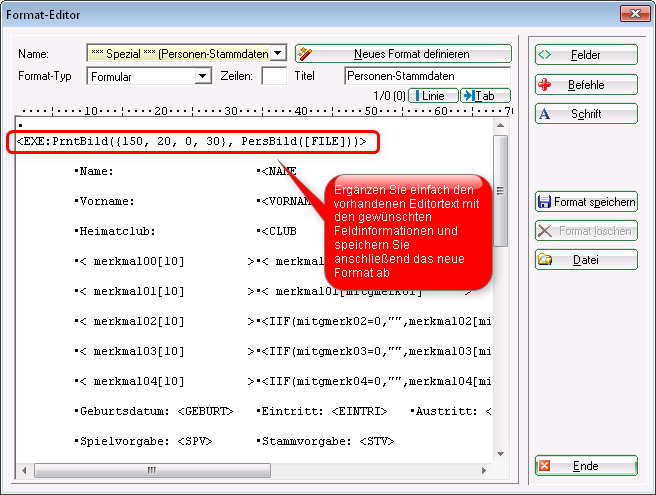Click the vertical scrollbar thumb

pyautogui.click(x=500, y=190)
